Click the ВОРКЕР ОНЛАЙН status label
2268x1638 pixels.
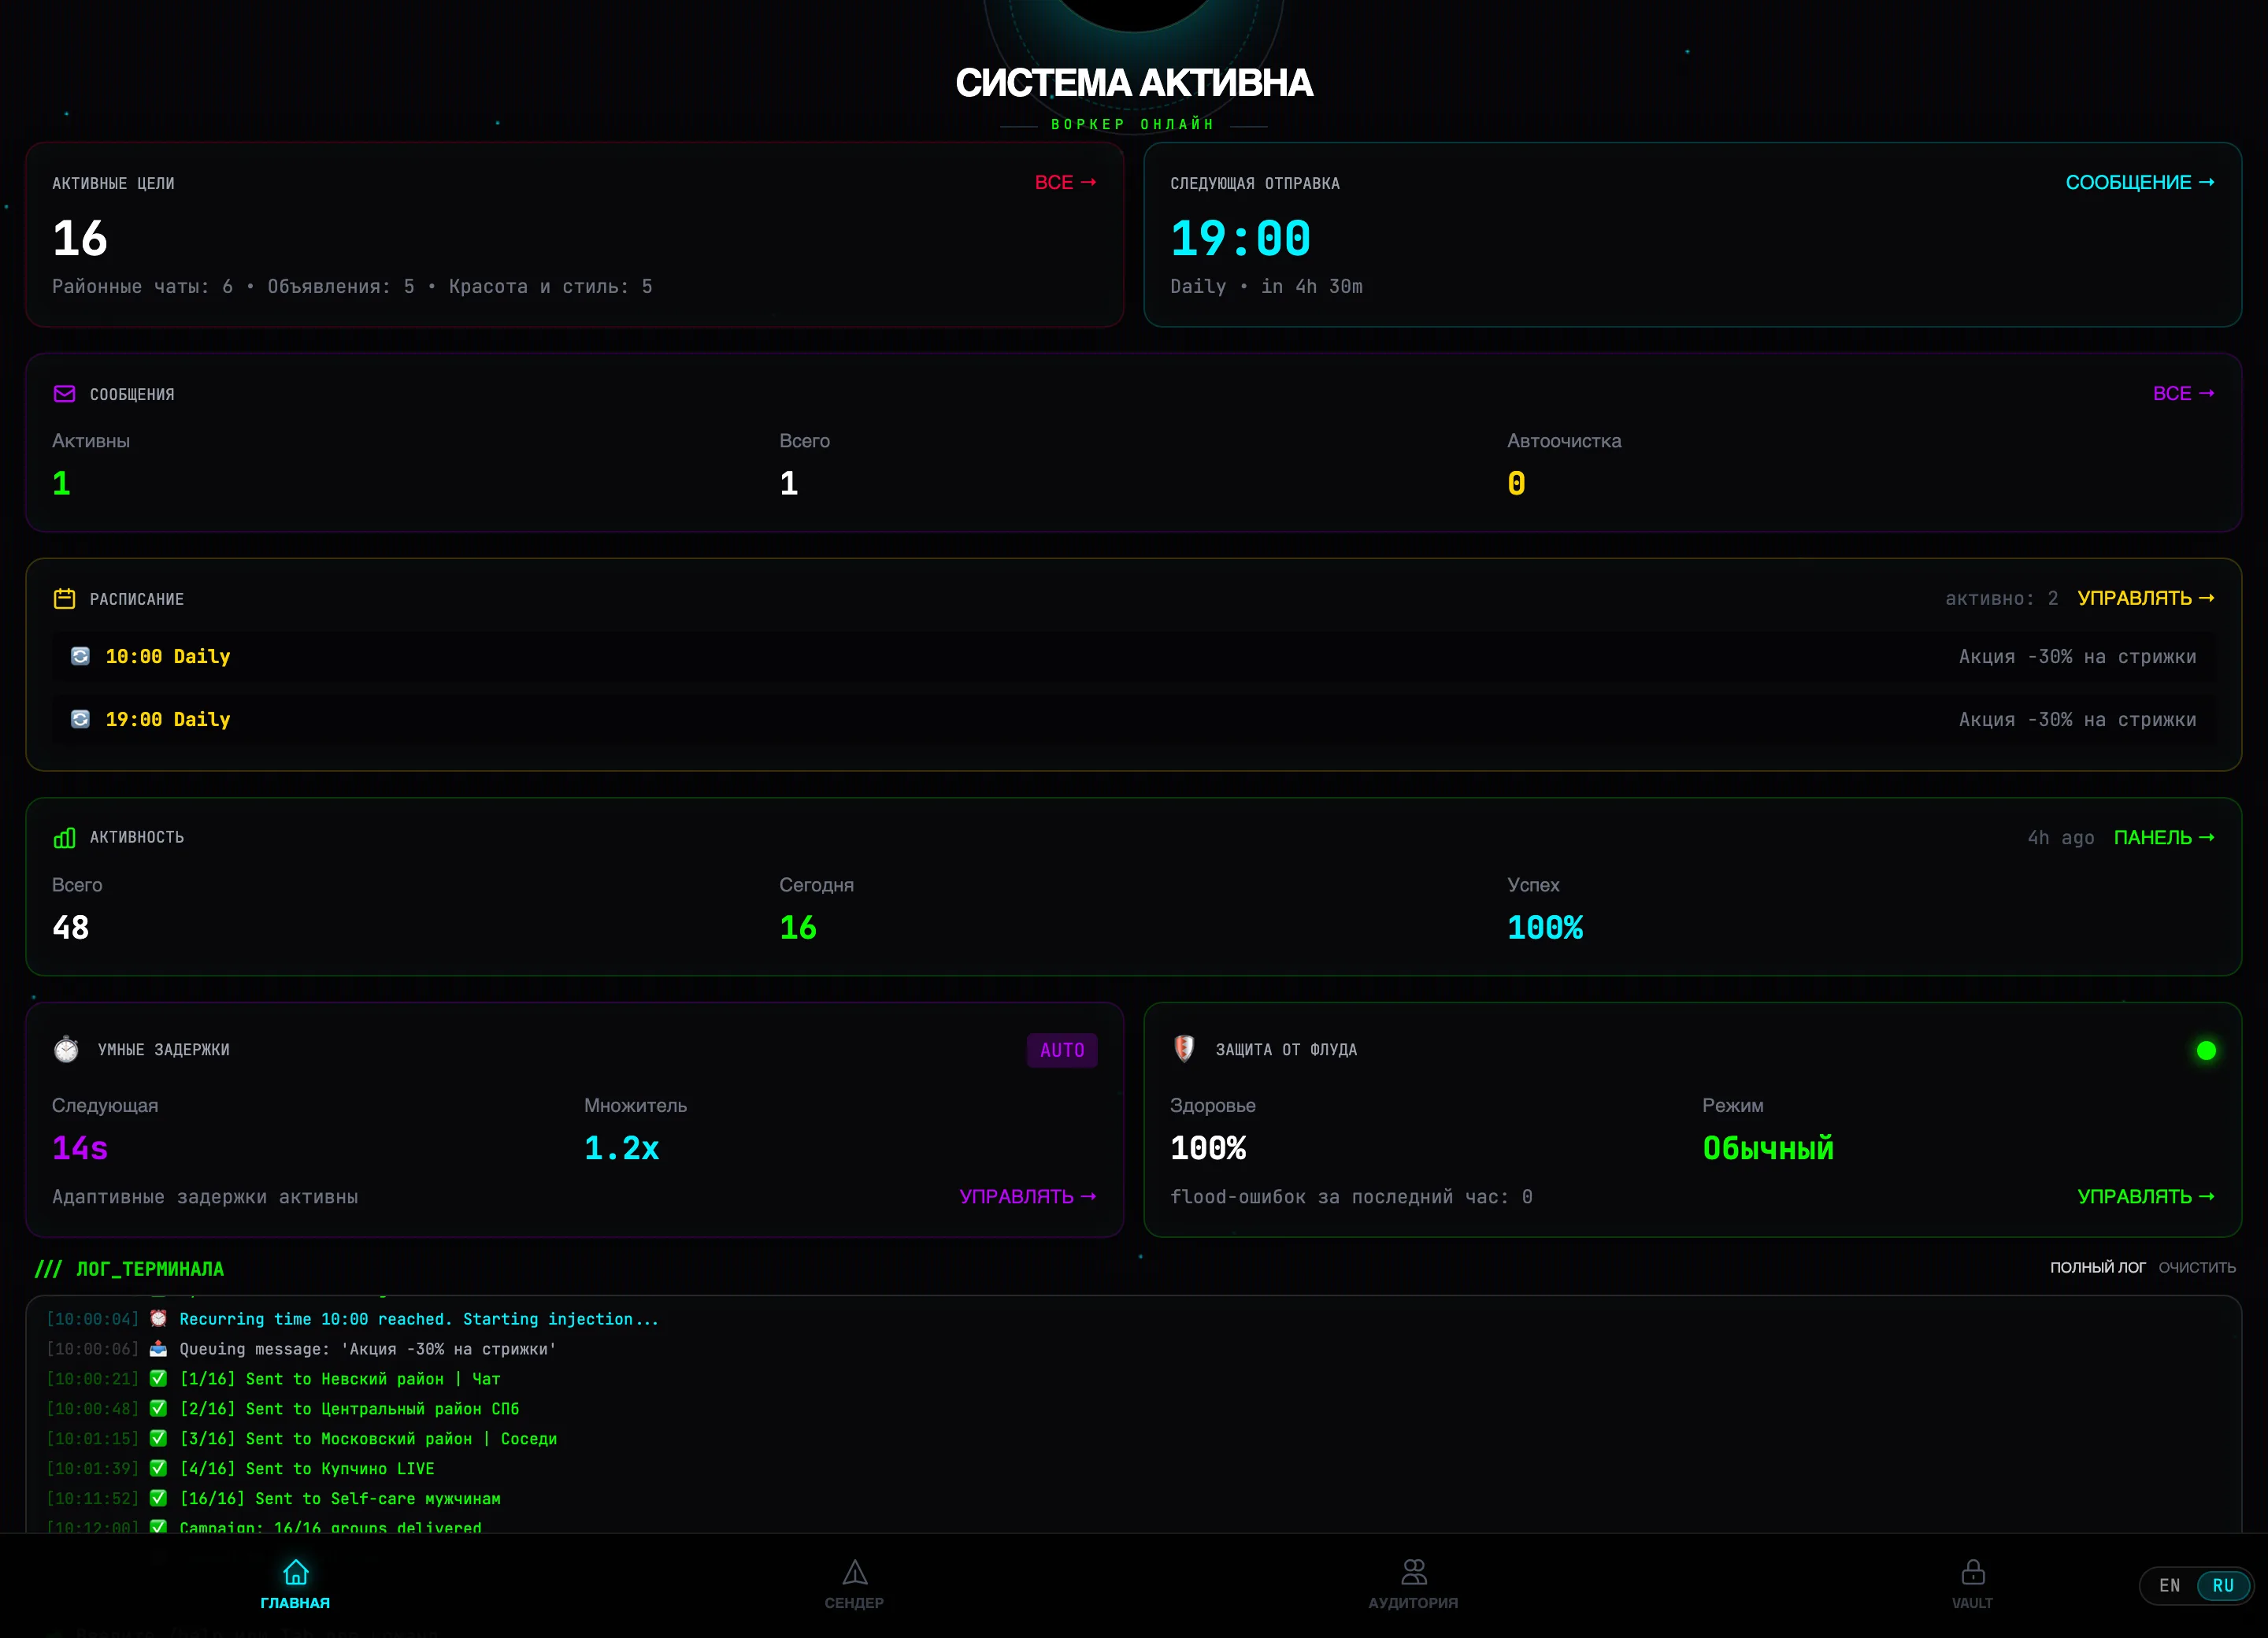[1133, 124]
